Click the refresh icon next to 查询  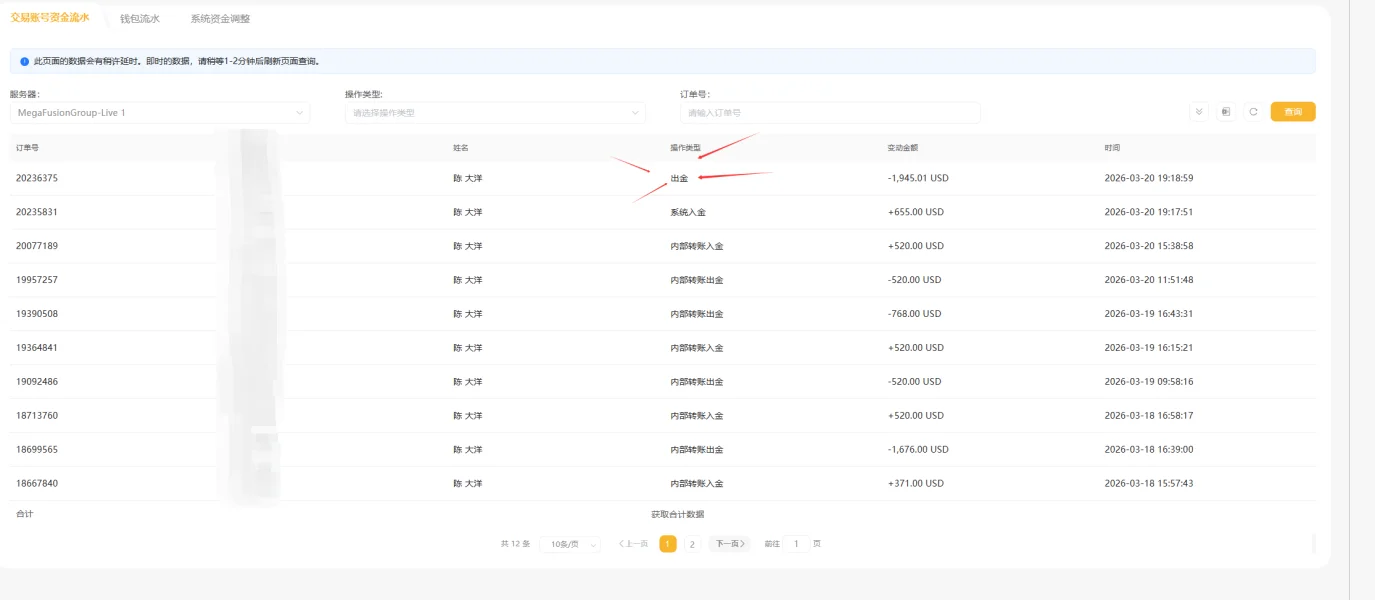tap(1253, 112)
